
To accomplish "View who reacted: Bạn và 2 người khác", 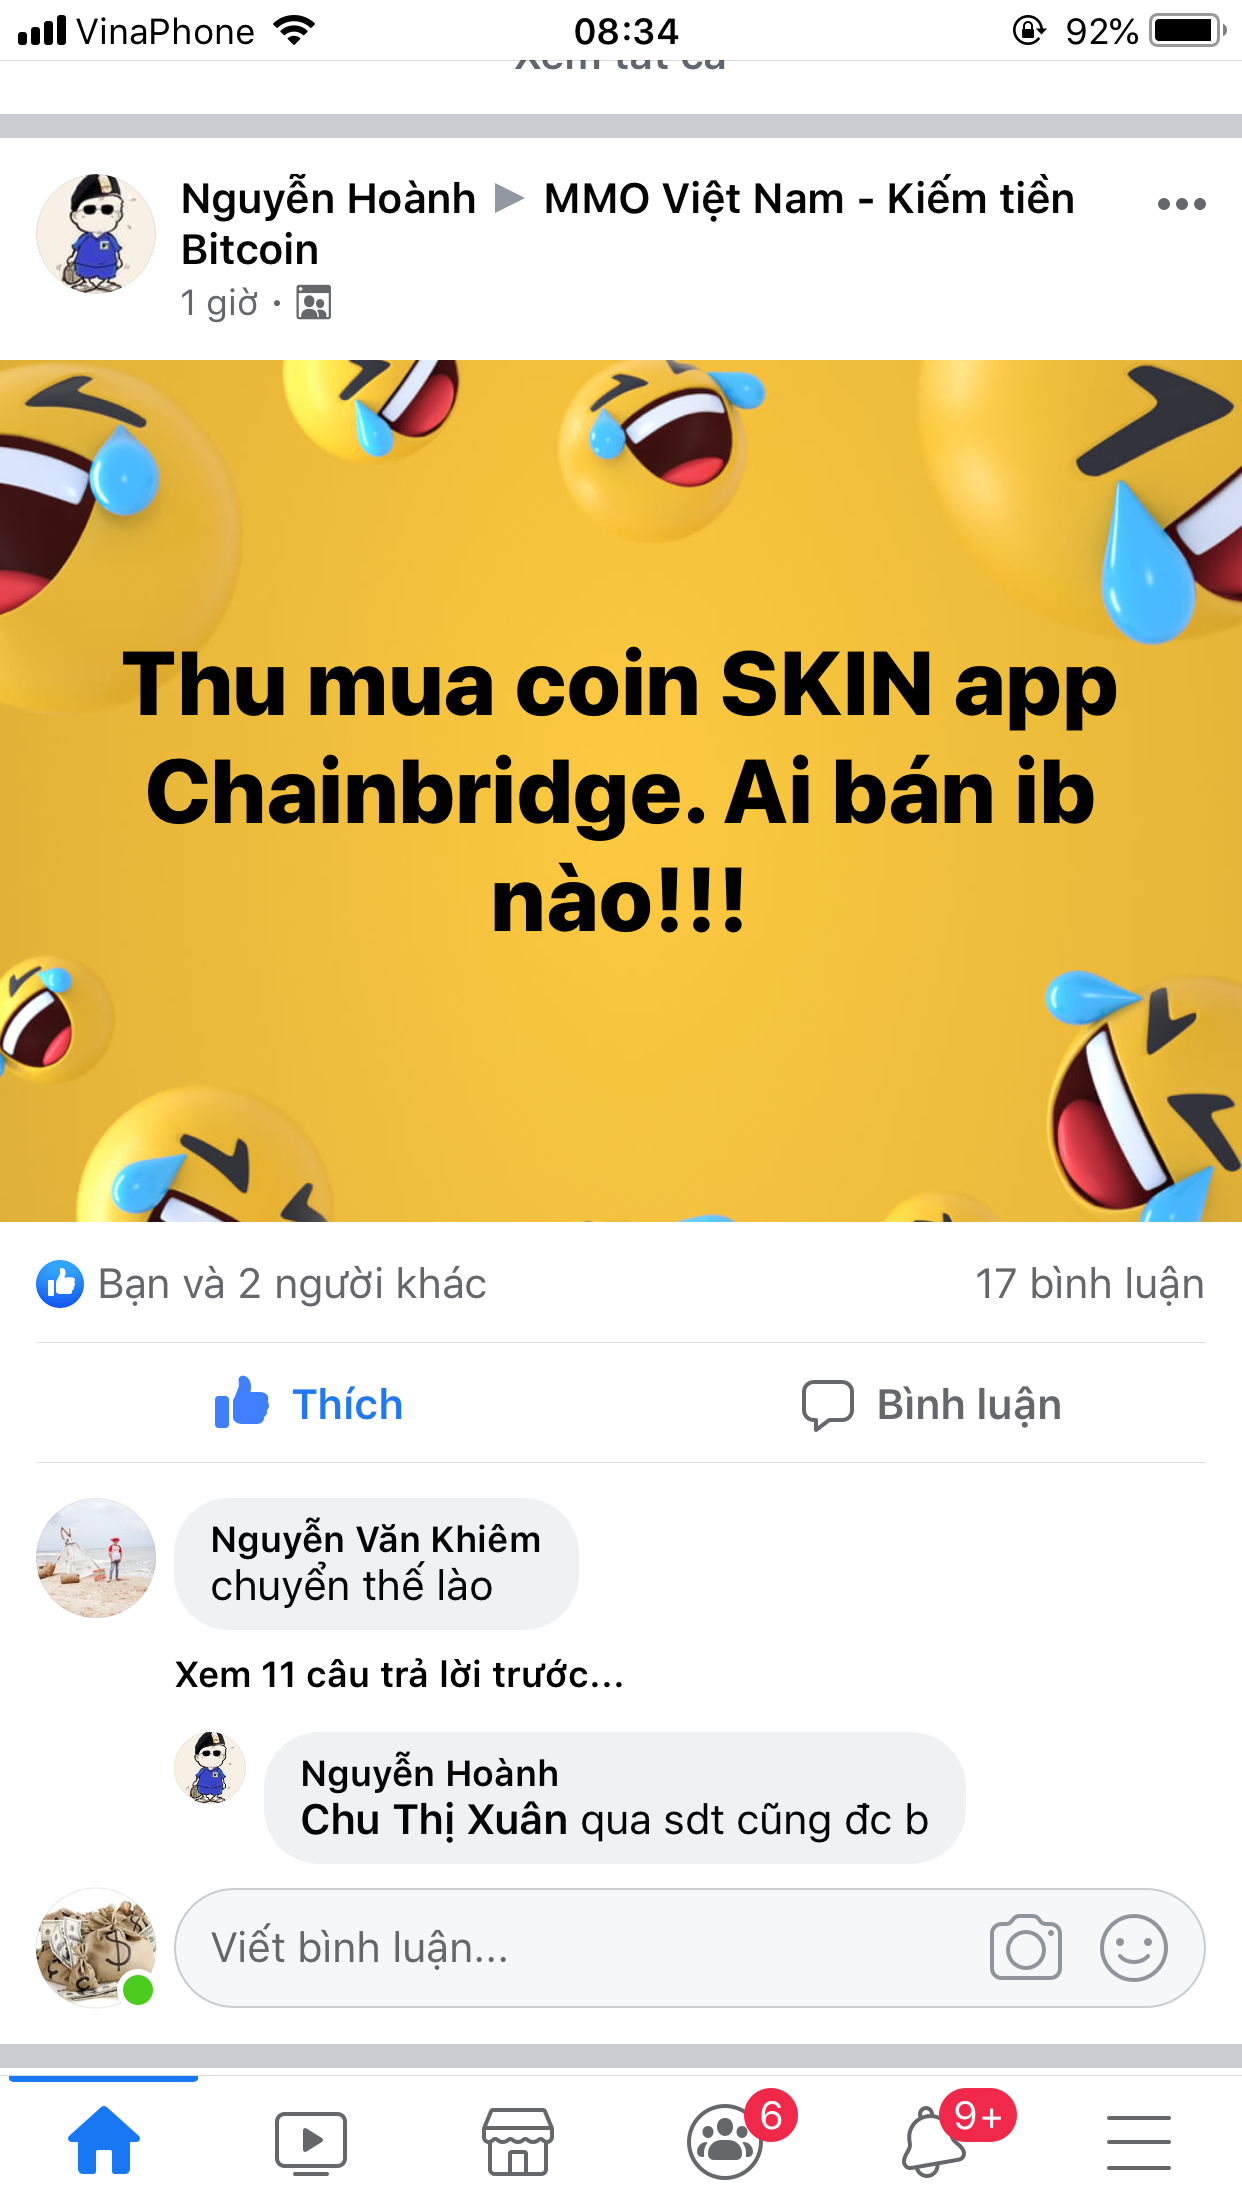I will pyautogui.click(x=262, y=1284).
